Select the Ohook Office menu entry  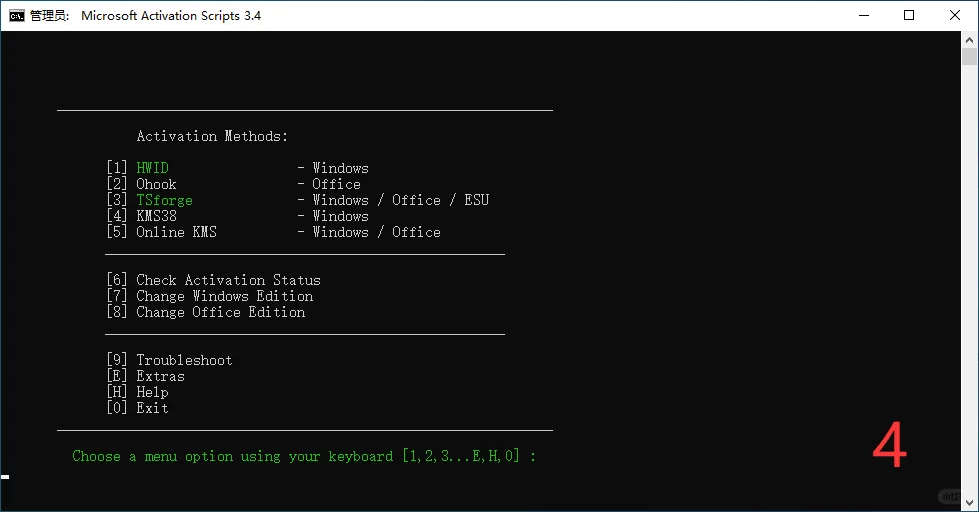point(156,184)
